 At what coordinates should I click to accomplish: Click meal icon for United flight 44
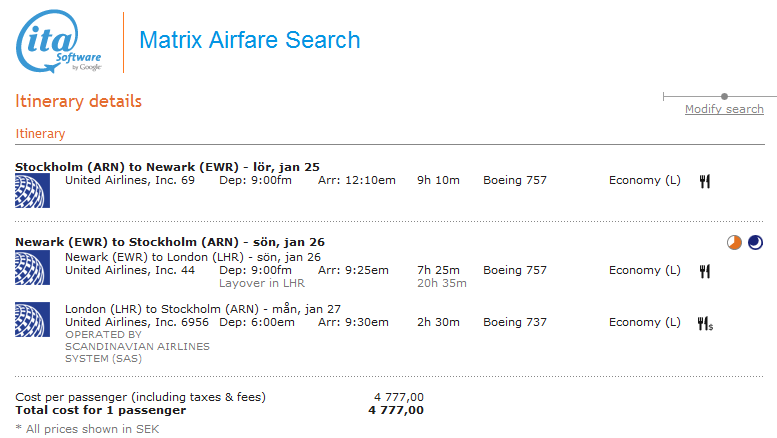point(705,271)
